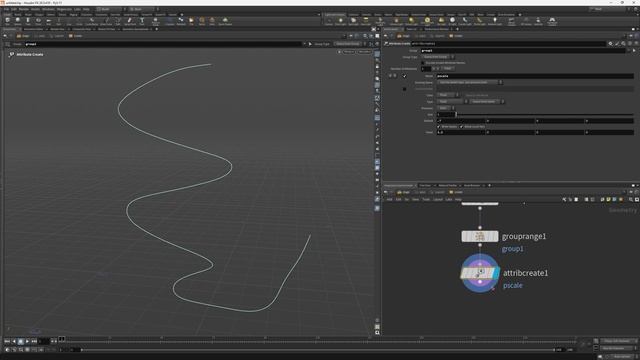Viewport: 640px width, 360px height.
Task: Add an Environment Light from the shelf
Action: 427,22
